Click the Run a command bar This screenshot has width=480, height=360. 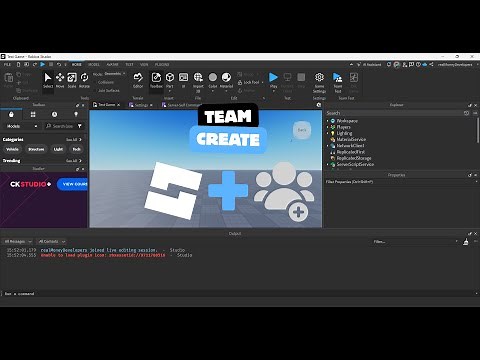coord(238,294)
